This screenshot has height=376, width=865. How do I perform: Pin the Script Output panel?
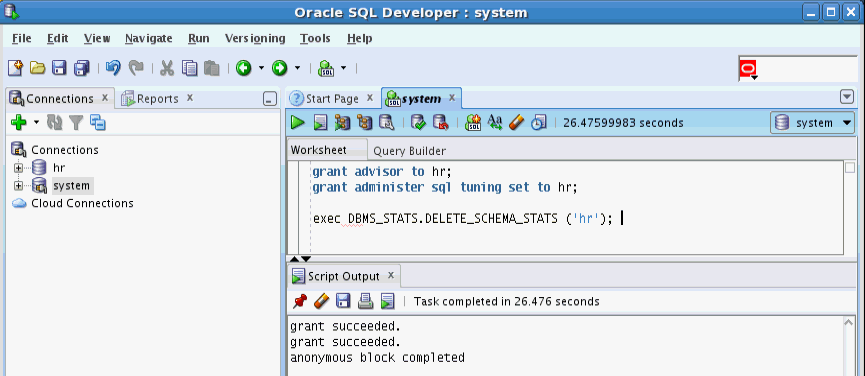click(300, 301)
